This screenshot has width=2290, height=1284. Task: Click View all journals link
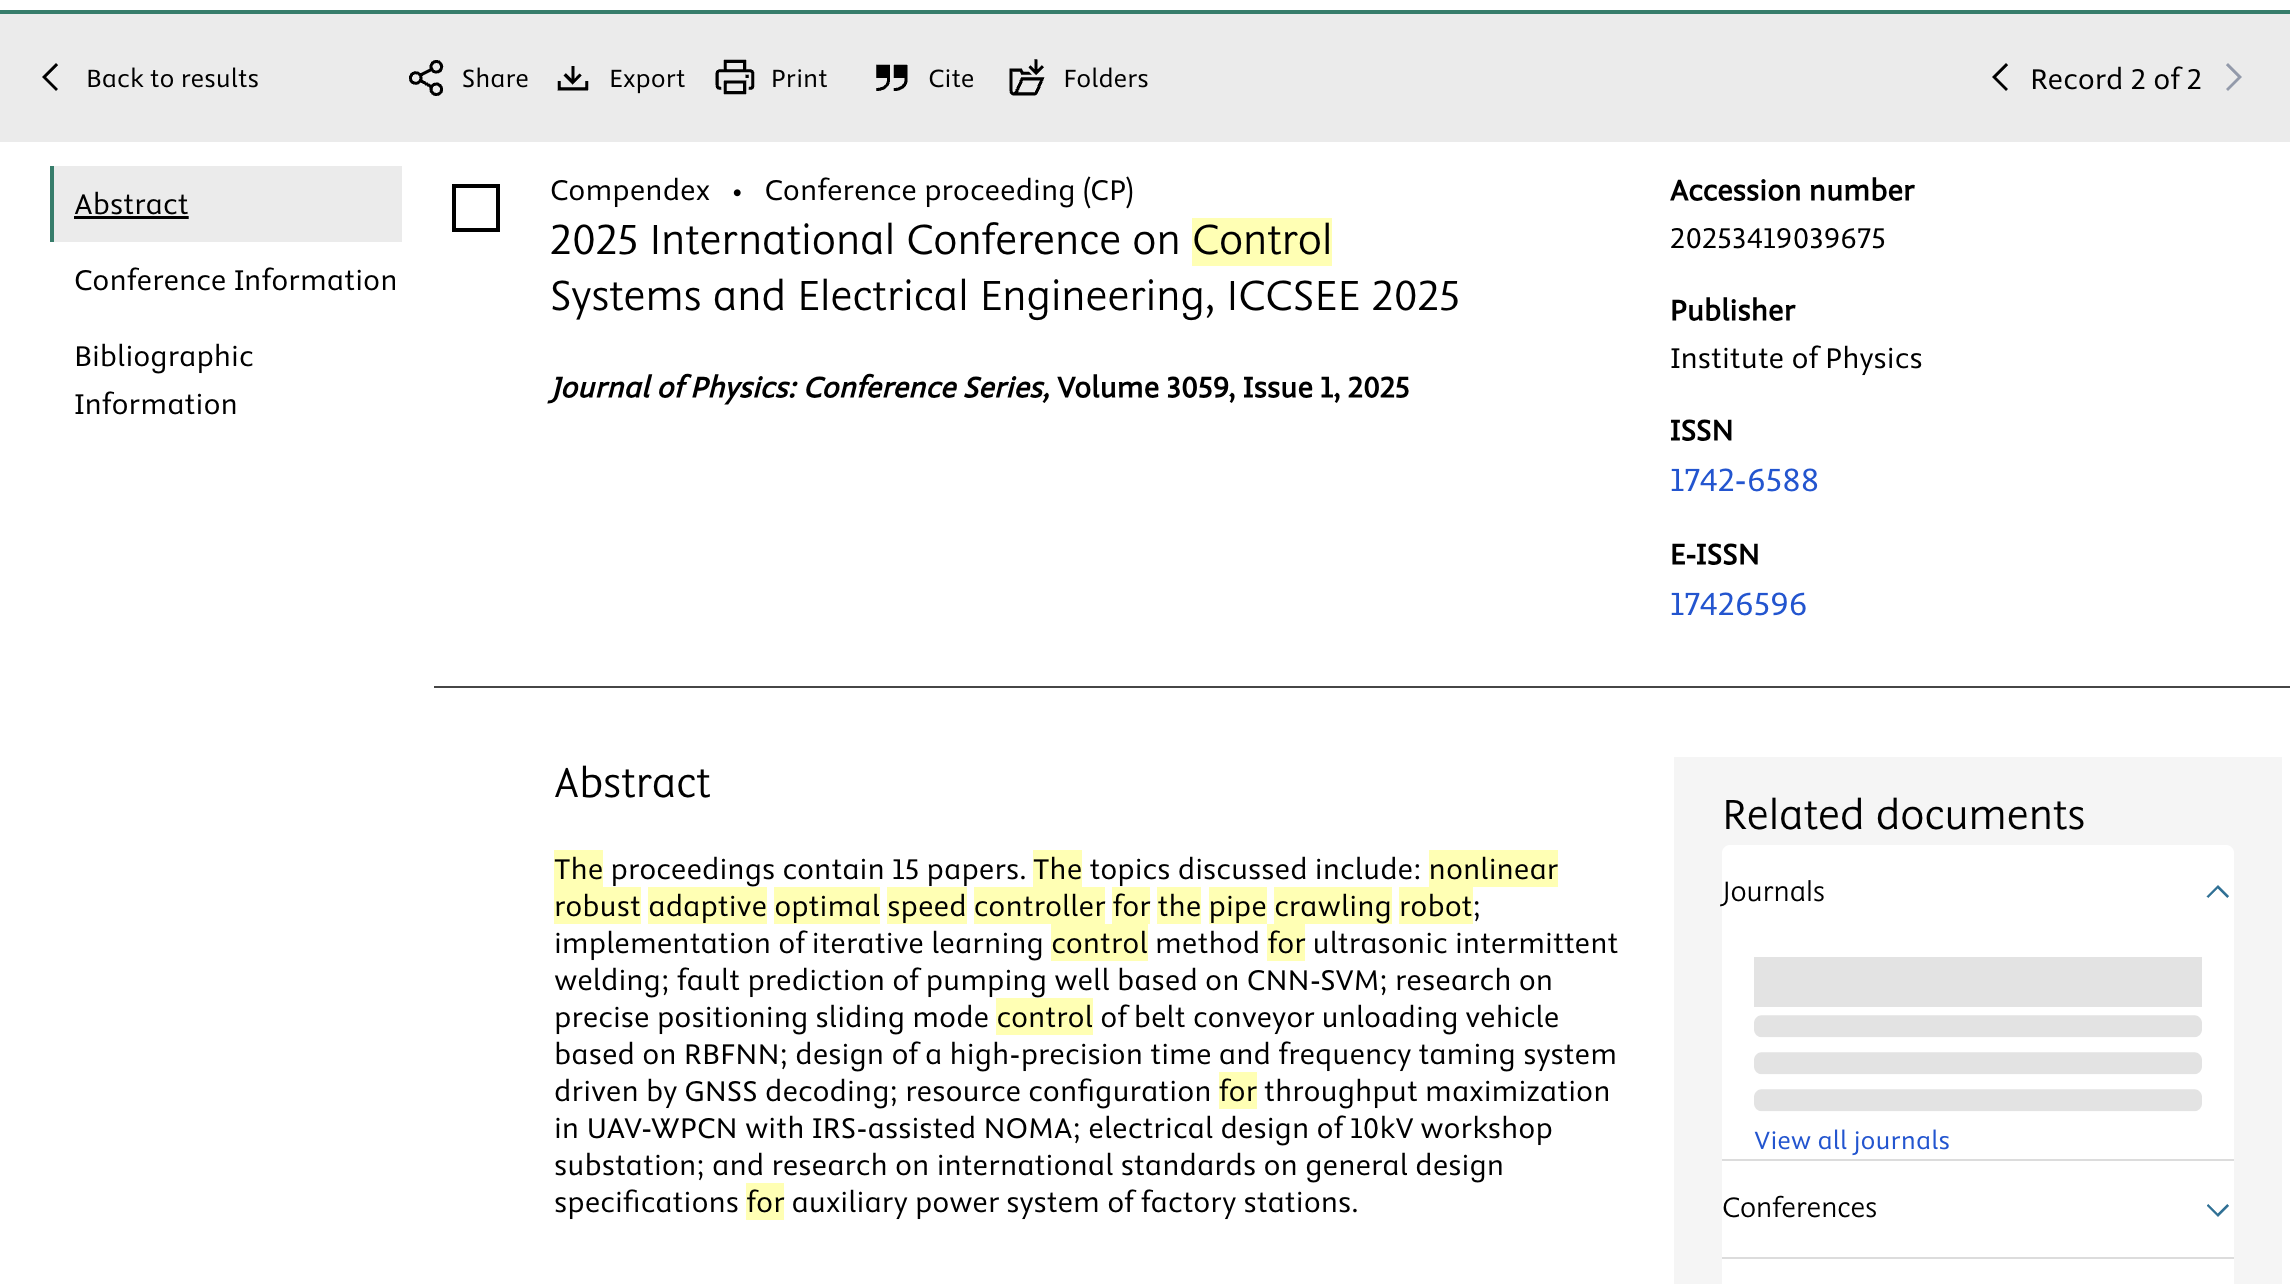(x=1851, y=1140)
